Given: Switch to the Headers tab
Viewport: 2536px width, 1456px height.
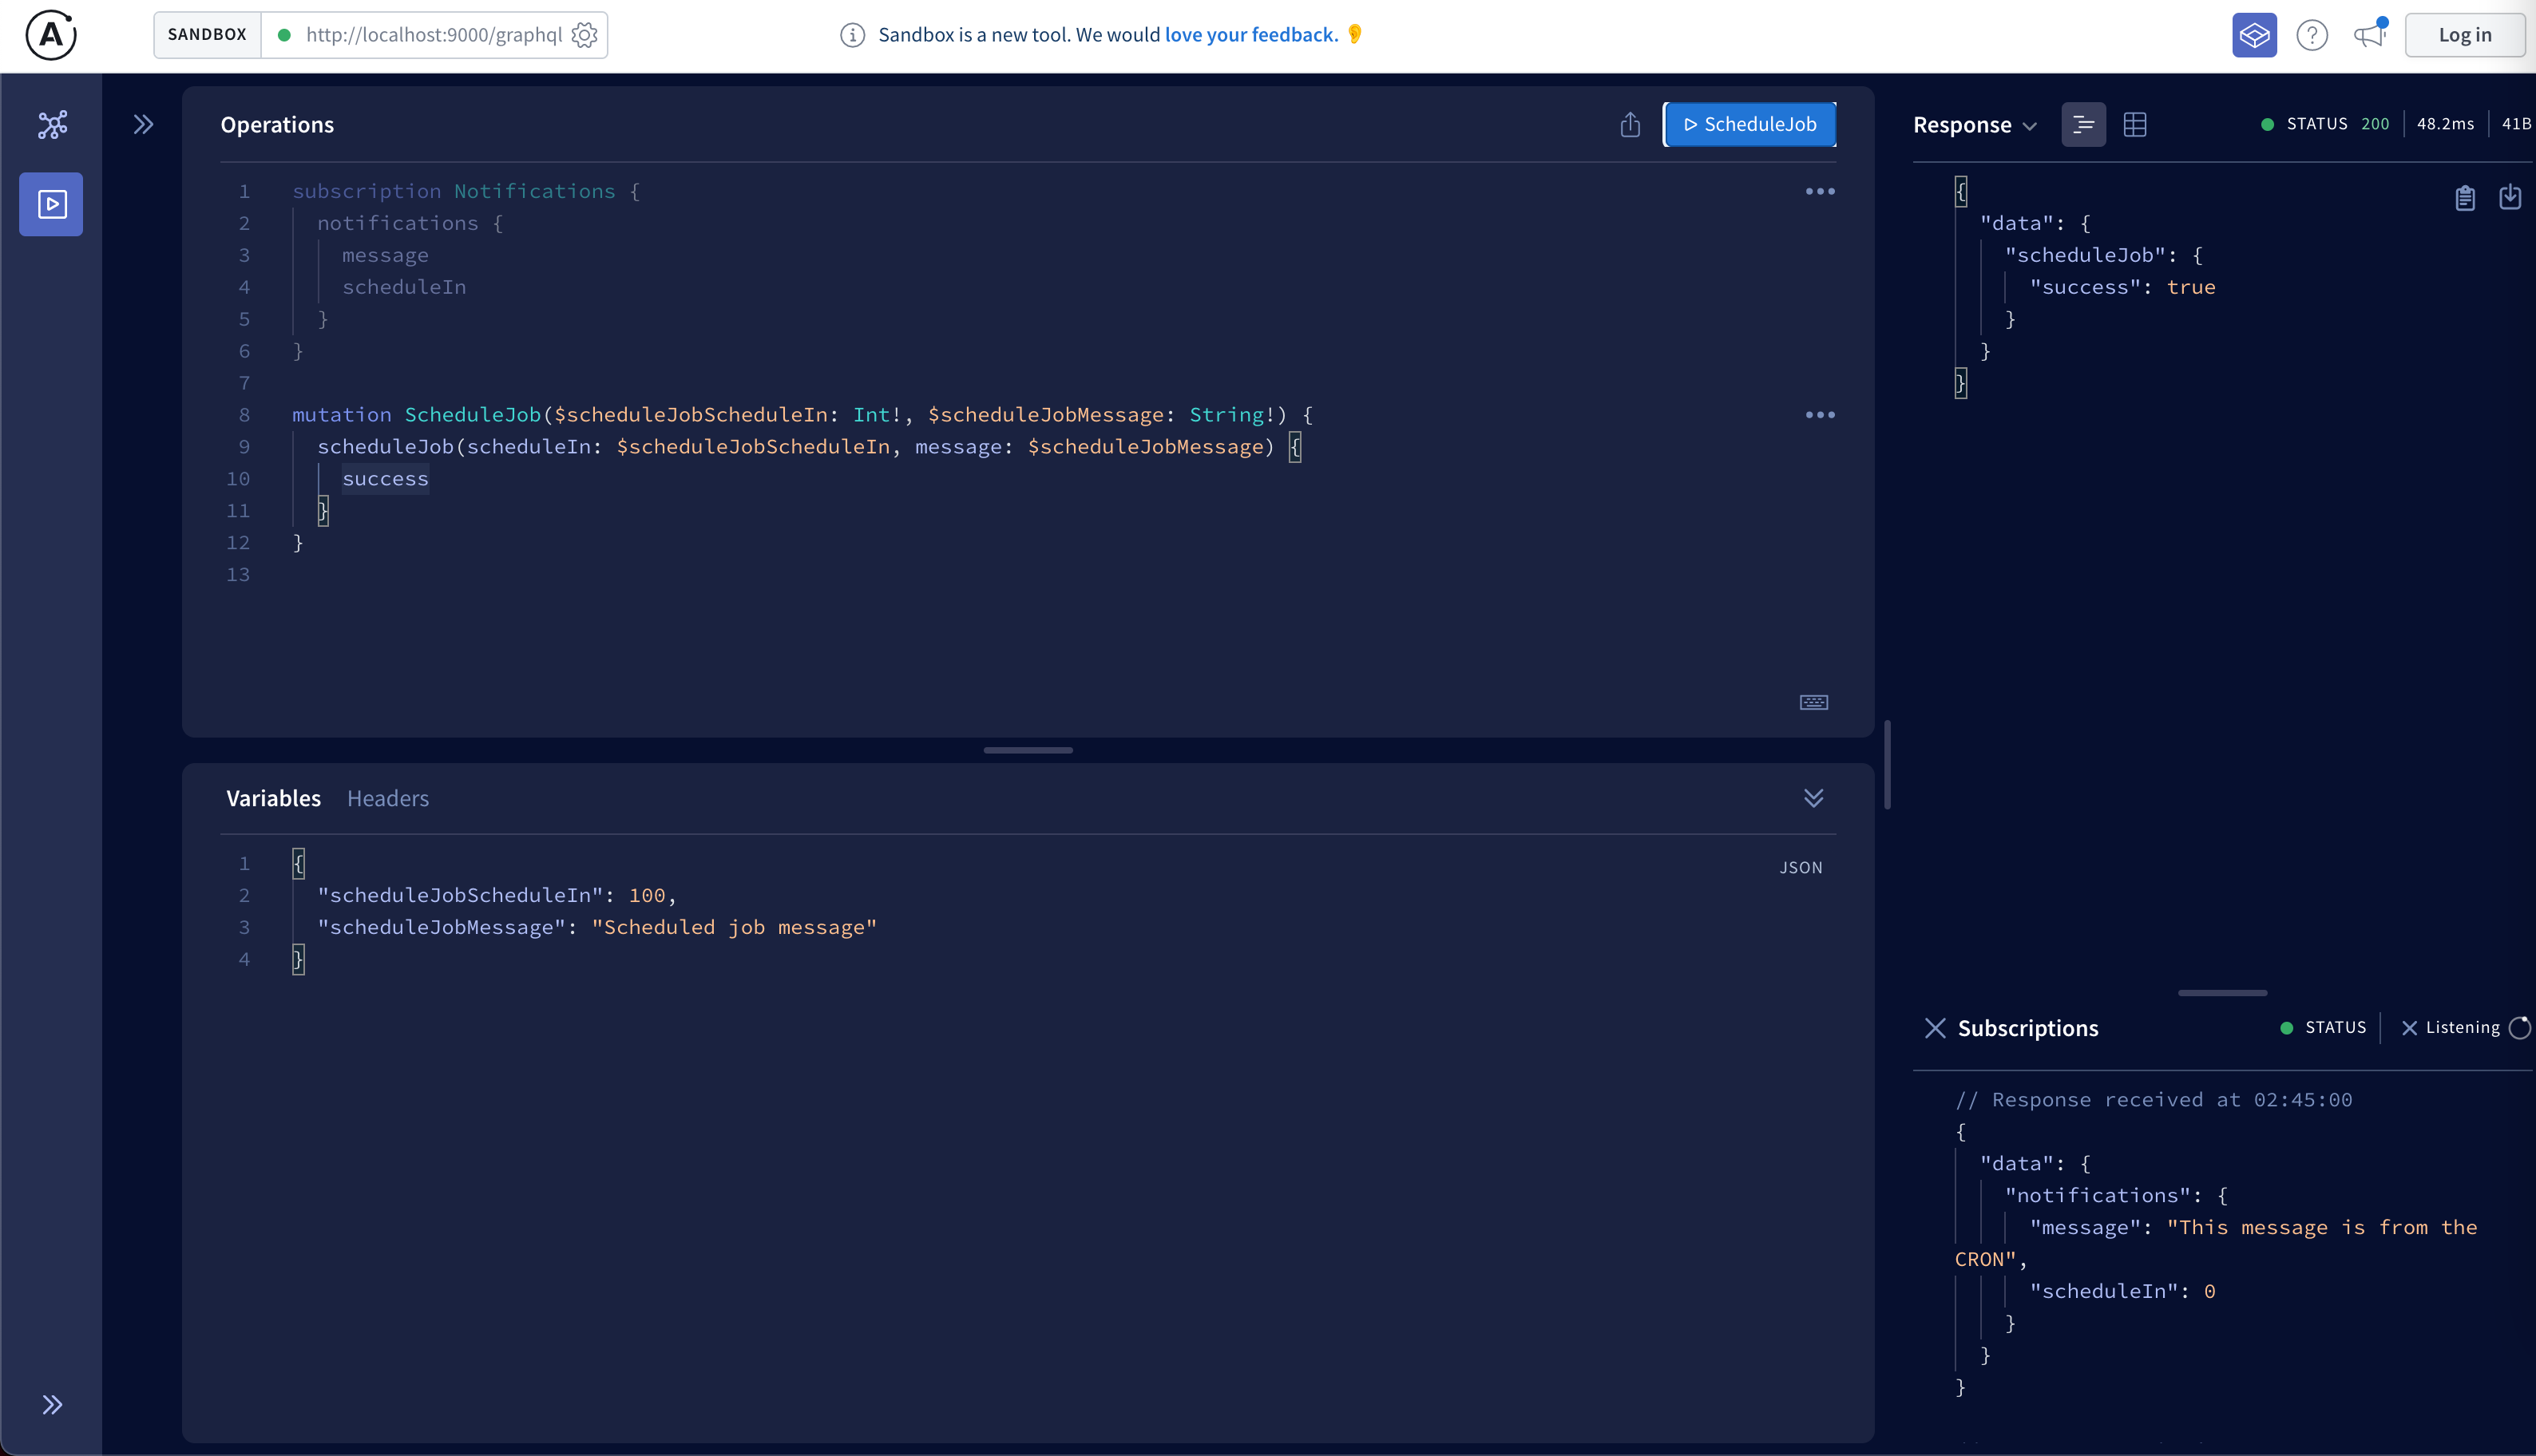Looking at the screenshot, I should point(387,798).
